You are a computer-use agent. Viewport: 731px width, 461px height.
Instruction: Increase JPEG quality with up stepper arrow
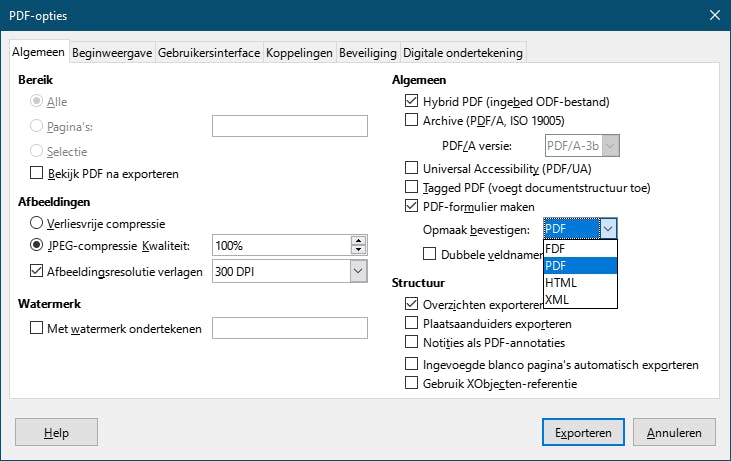click(x=358, y=241)
